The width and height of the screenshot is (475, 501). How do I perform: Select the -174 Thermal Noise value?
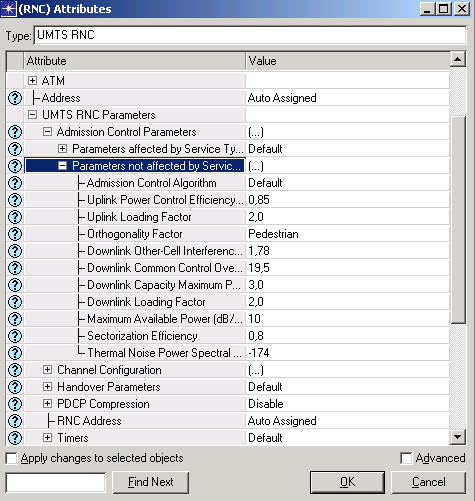258,353
